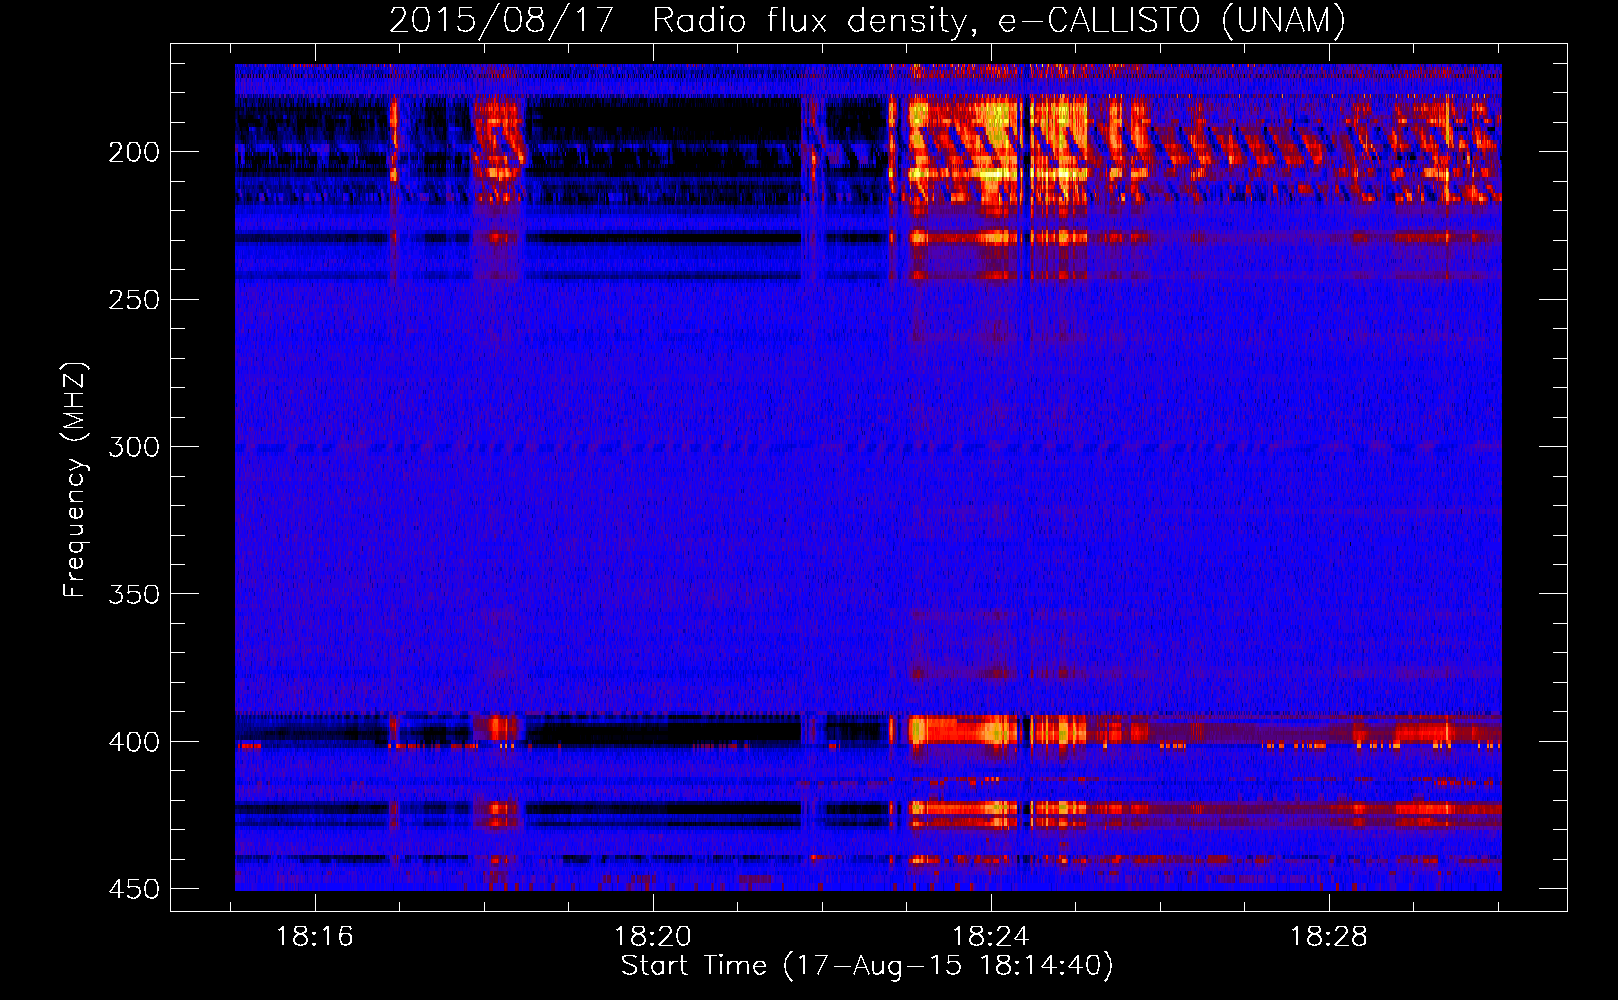Viewport: 1618px width, 1000px height.
Task: Click the 200 frequency tick label
Action: [134, 152]
